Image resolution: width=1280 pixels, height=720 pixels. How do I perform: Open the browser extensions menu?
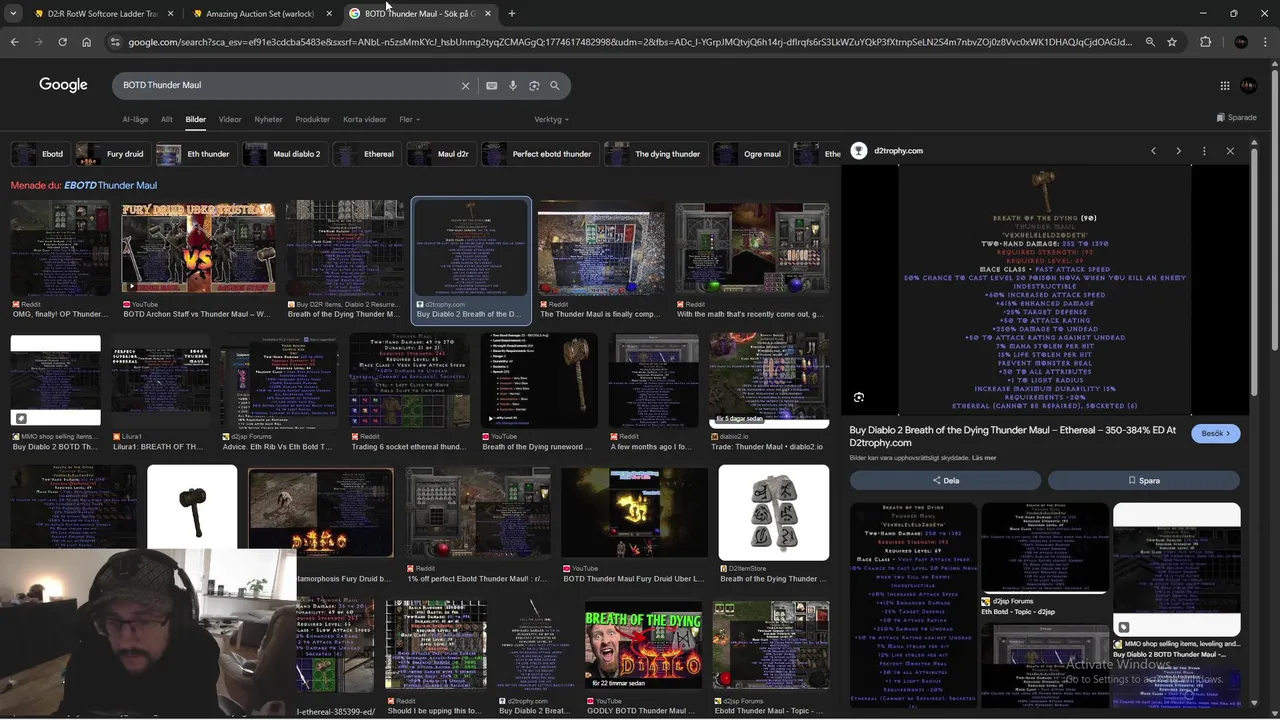(x=1205, y=42)
